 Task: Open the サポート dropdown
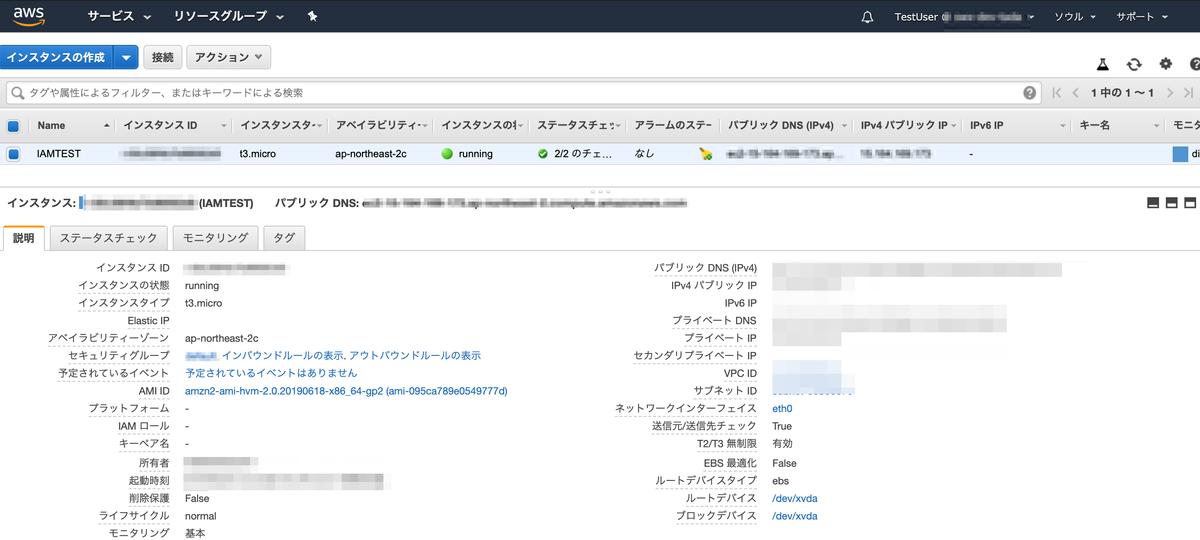(x=1141, y=17)
